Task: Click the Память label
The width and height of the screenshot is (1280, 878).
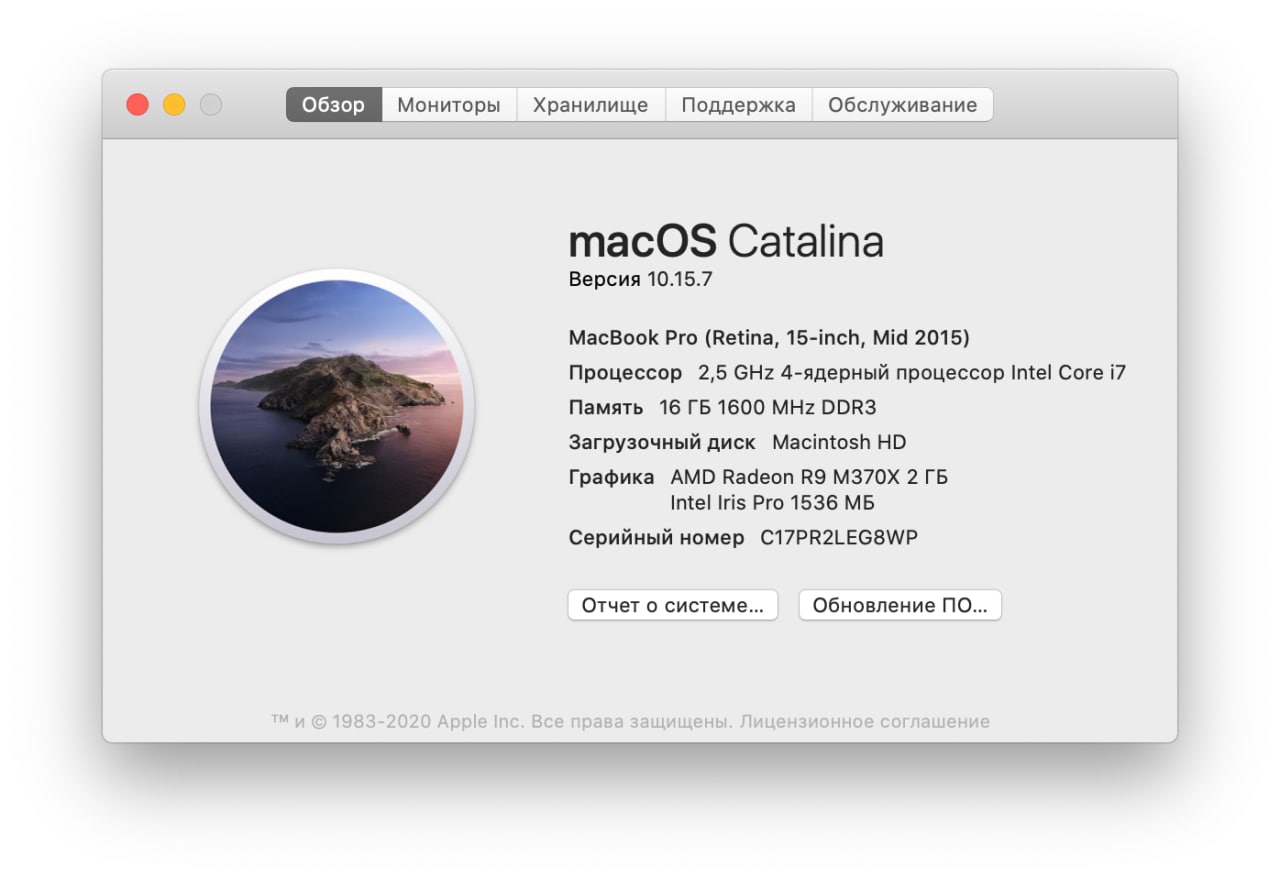Action: pos(606,408)
